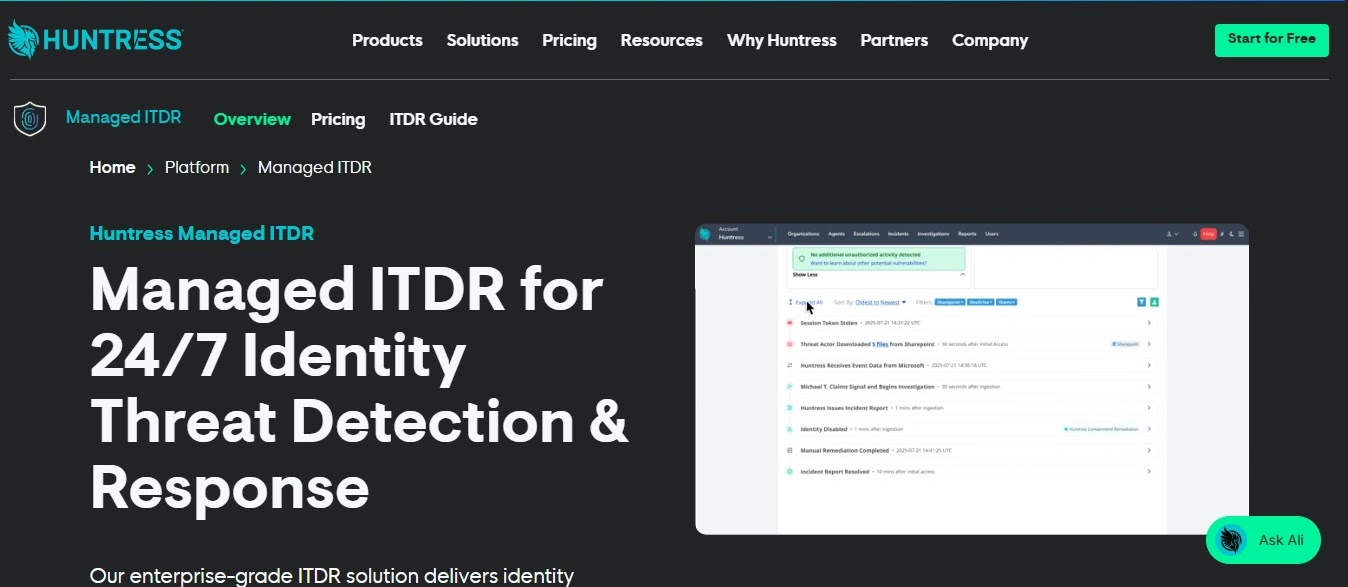Click the Huntress Containment Remediation tag
The image size is (1348, 587).
tap(1102, 429)
